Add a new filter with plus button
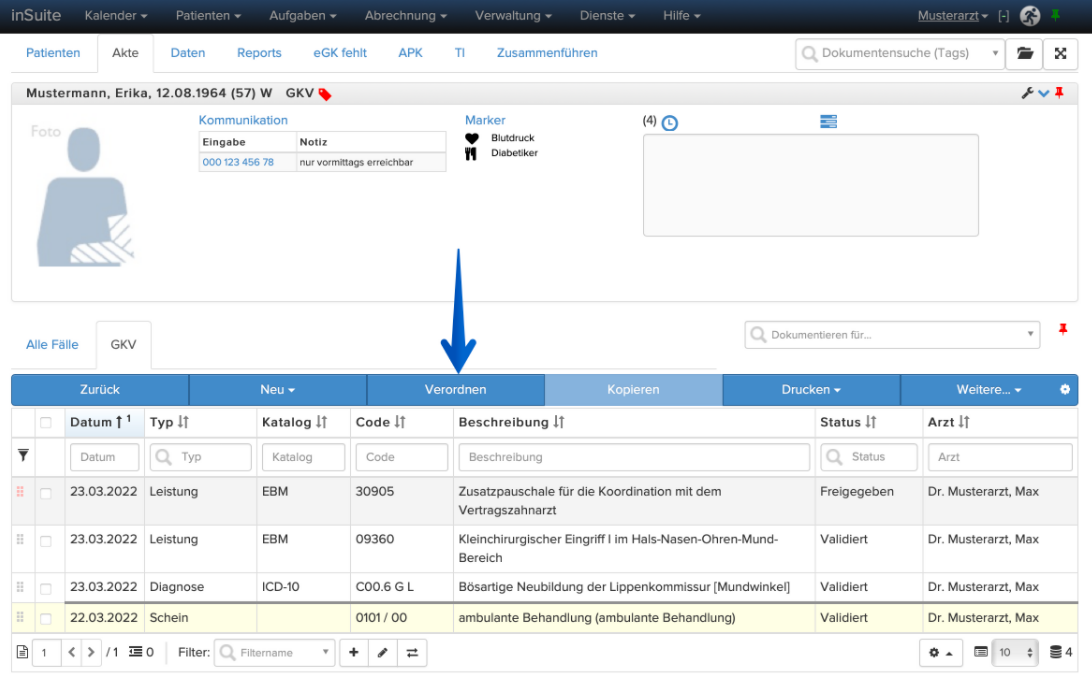 [x=354, y=652]
